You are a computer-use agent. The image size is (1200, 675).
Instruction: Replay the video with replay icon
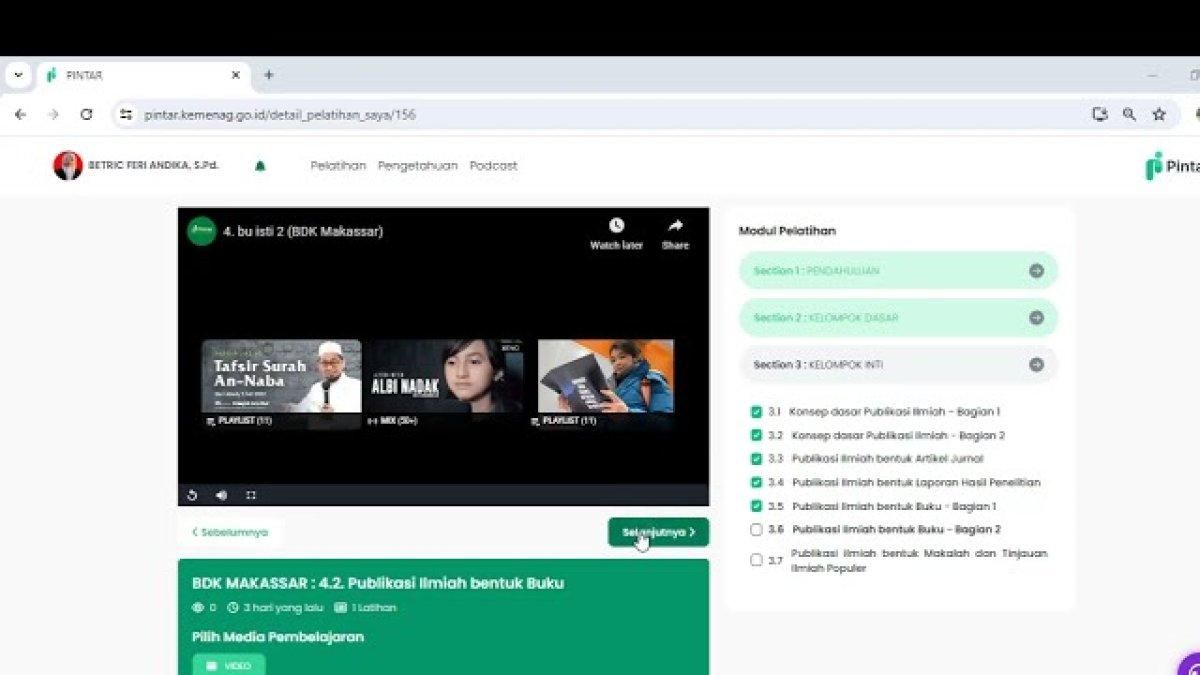(192, 495)
